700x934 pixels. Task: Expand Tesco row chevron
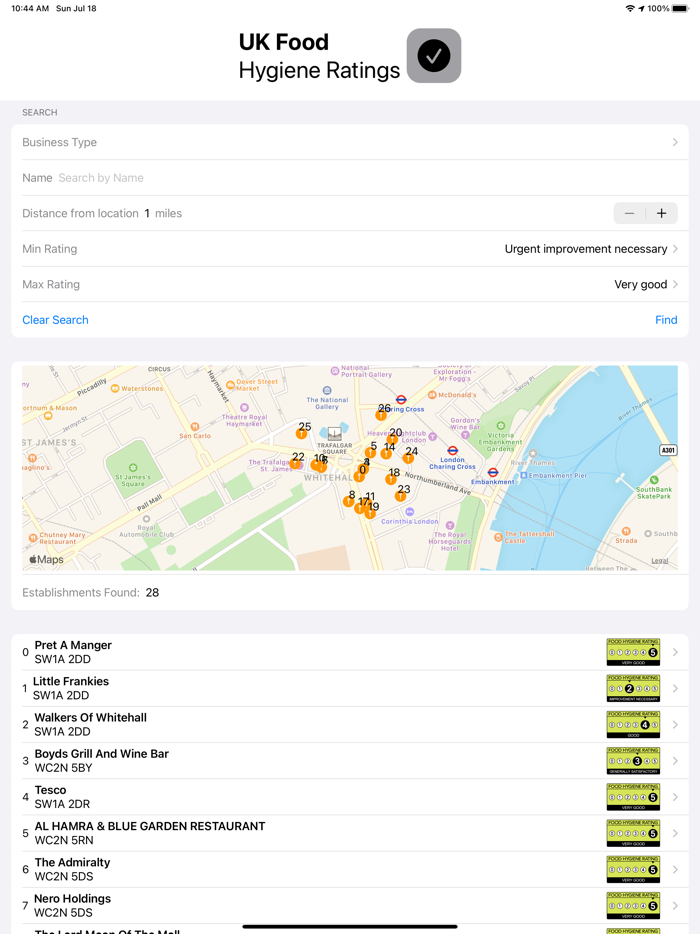(675, 797)
